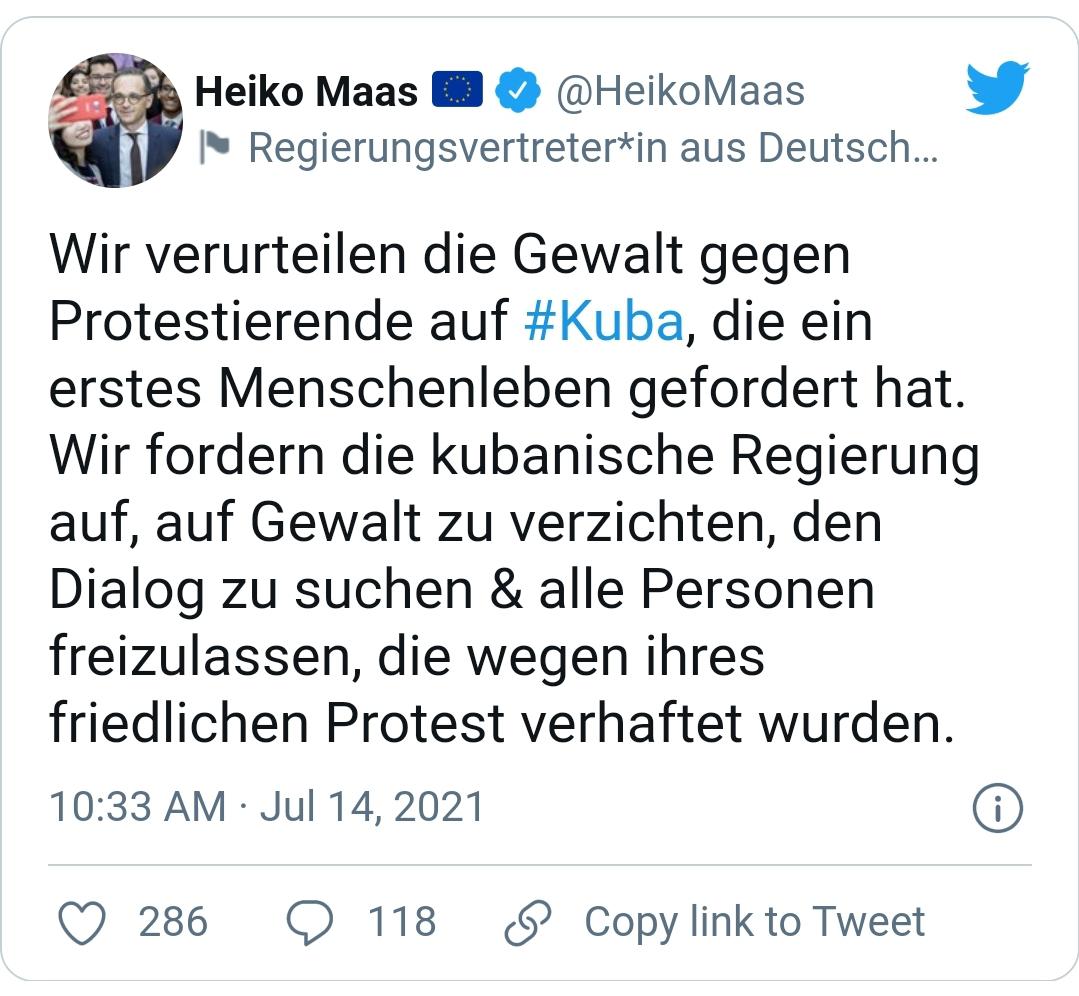Open the @HeikoMaas handle link
This screenshot has height=996, width=1079.
point(680,92)
